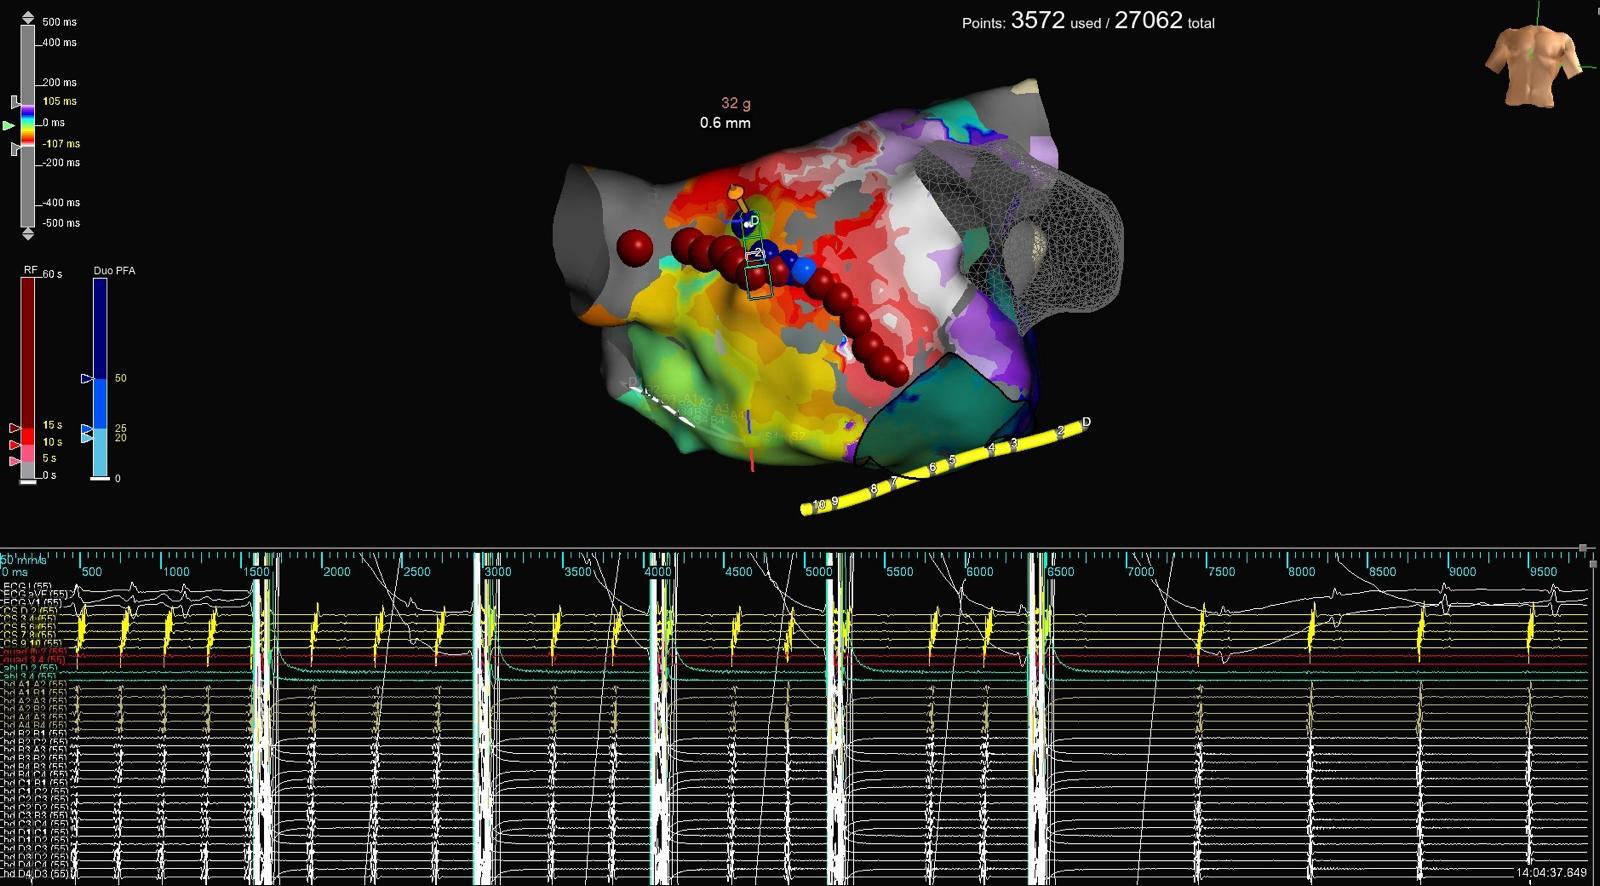This screenshot has width=1600, height=886.
Task: Click the '3572 used' points count
Action: click(x=1056, y=21)
